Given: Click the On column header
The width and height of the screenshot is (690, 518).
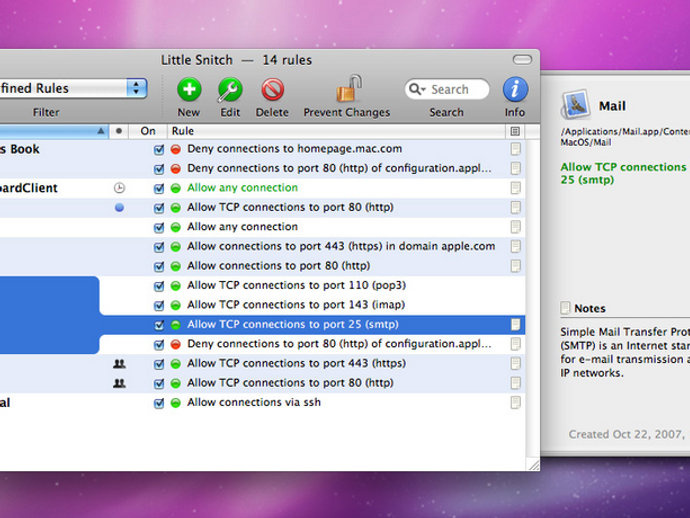Looking at the screenshot, I should [x=148, y=131].
